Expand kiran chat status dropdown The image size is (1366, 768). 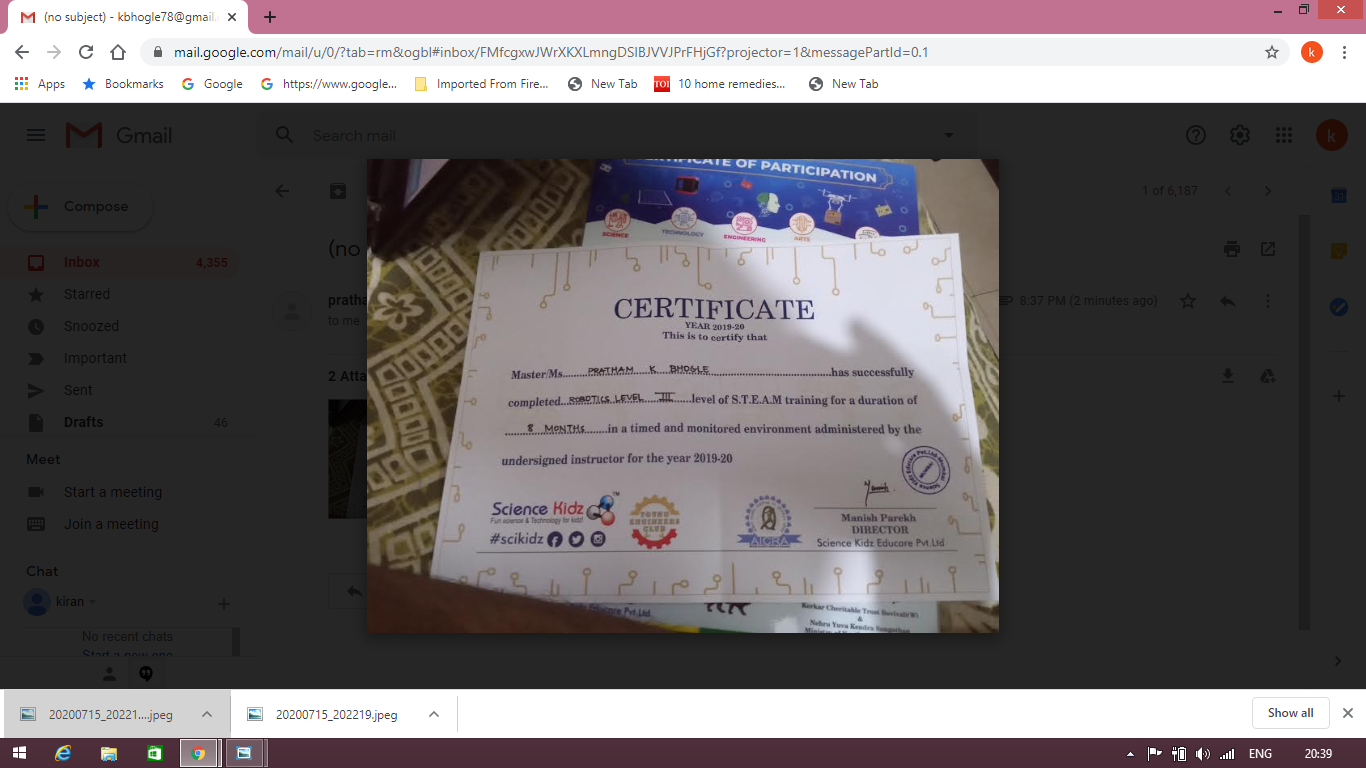pyautogui.click(x=92, y=602)
